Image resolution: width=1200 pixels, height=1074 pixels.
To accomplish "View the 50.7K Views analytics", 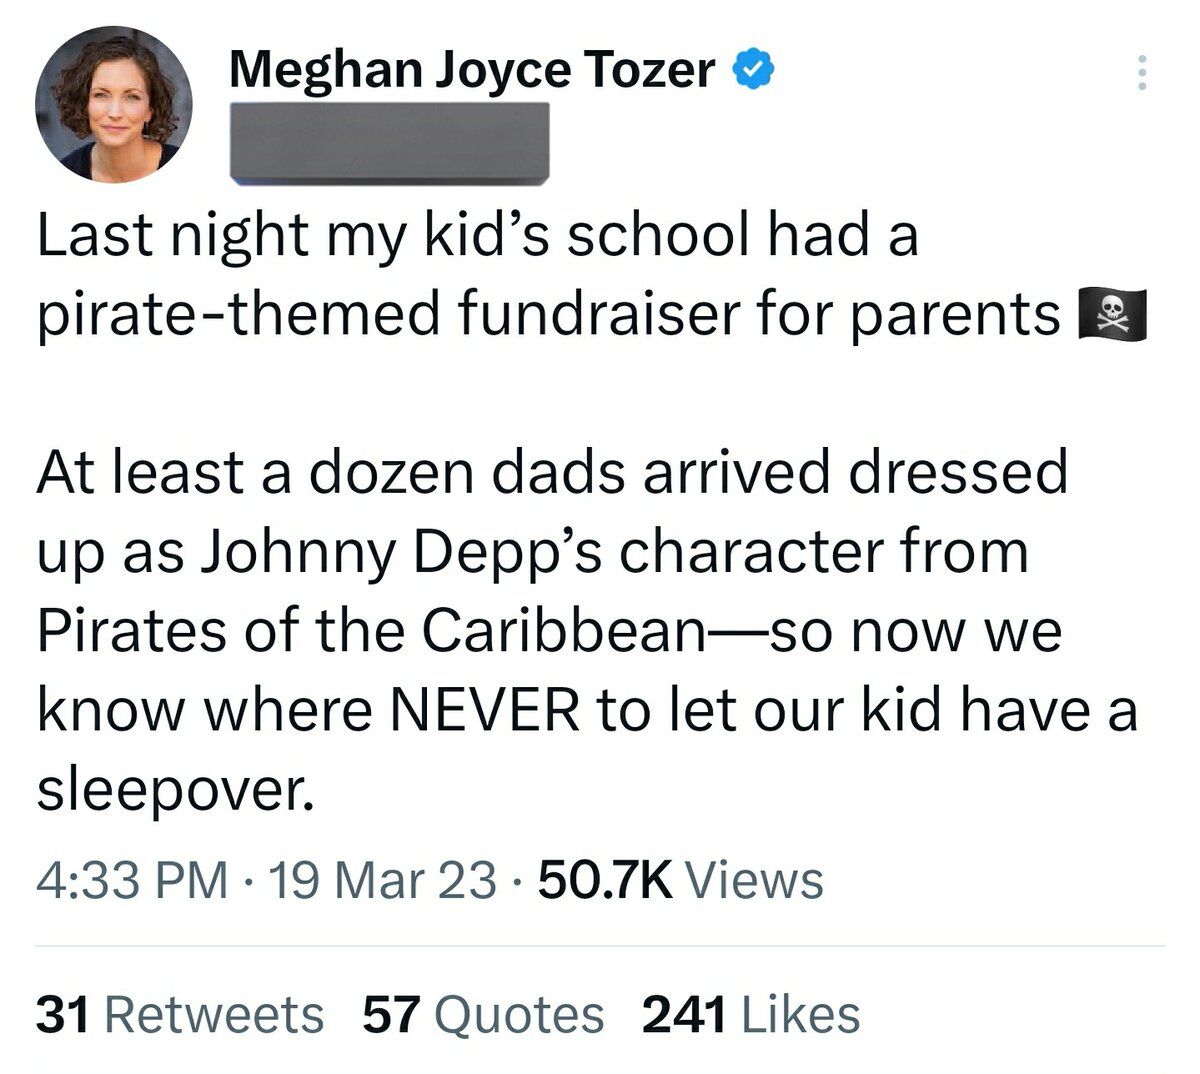I will point(680,880).
